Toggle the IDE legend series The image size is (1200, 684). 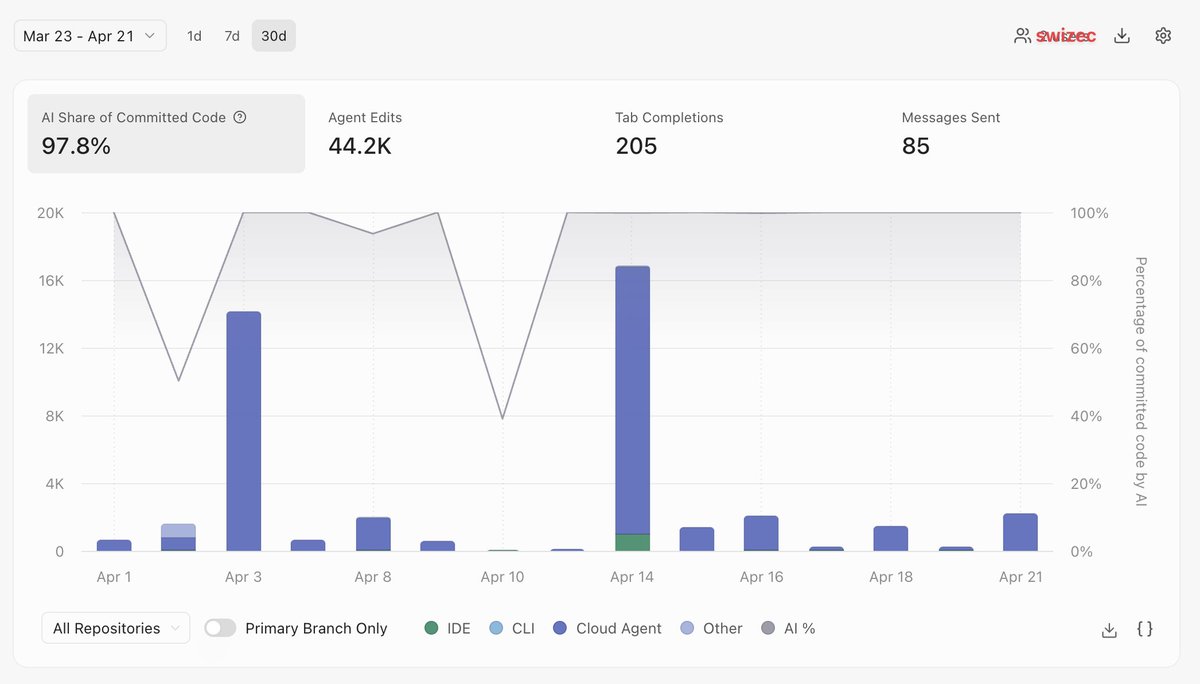447,628
